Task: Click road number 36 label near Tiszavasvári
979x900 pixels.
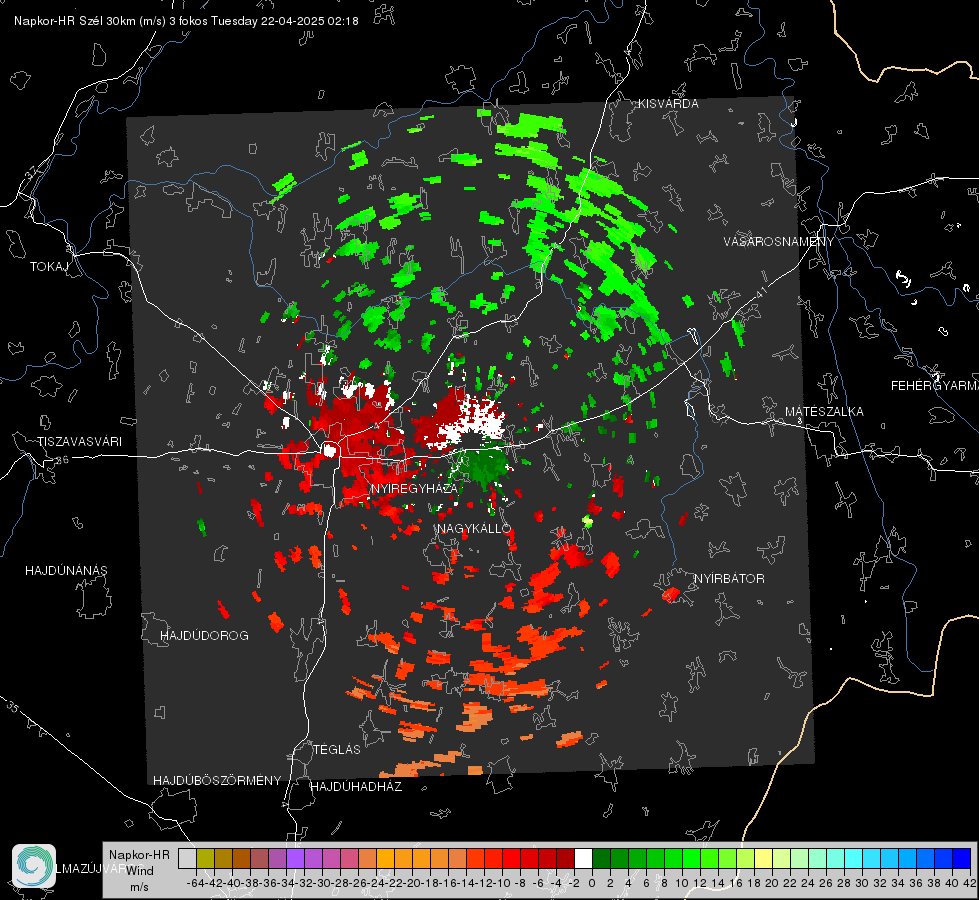Action: point(62,460)
